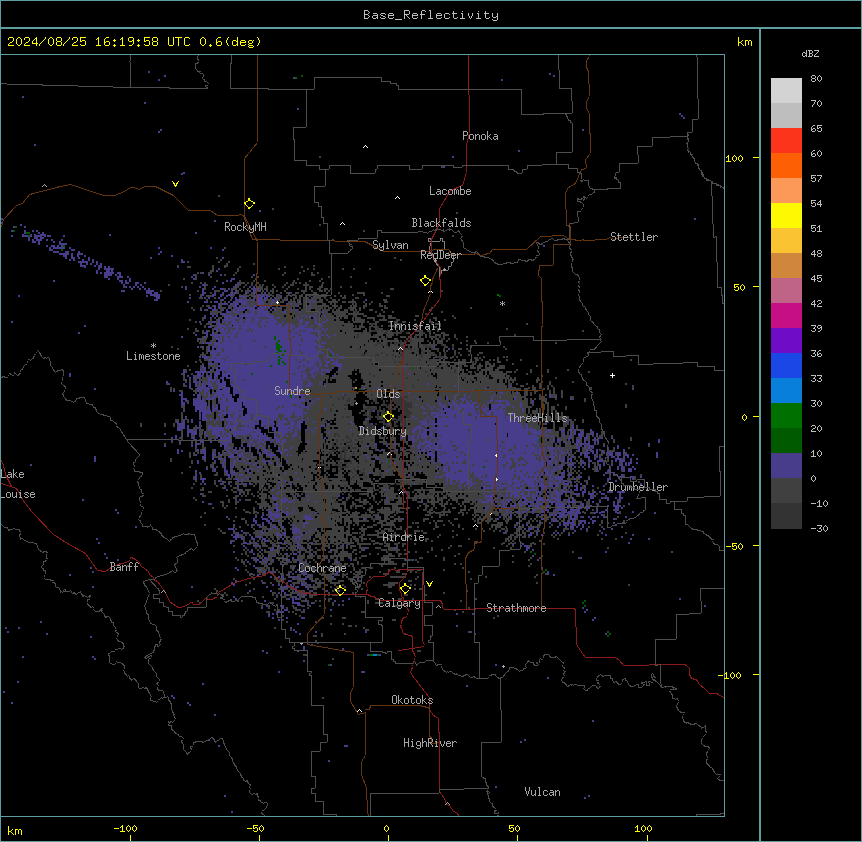The image size is (862, 842).
Task: Pick the bright yellow 51-54 dBZ swatch
Action: click(x=786, y=215)
